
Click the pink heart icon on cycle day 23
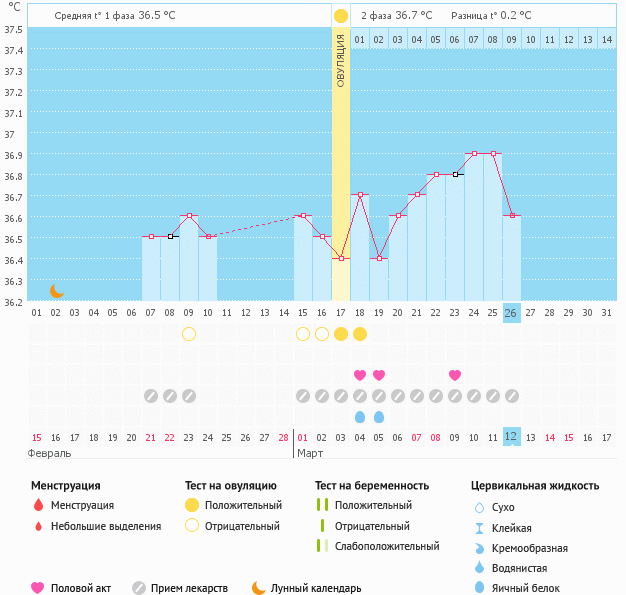(455, 375)
